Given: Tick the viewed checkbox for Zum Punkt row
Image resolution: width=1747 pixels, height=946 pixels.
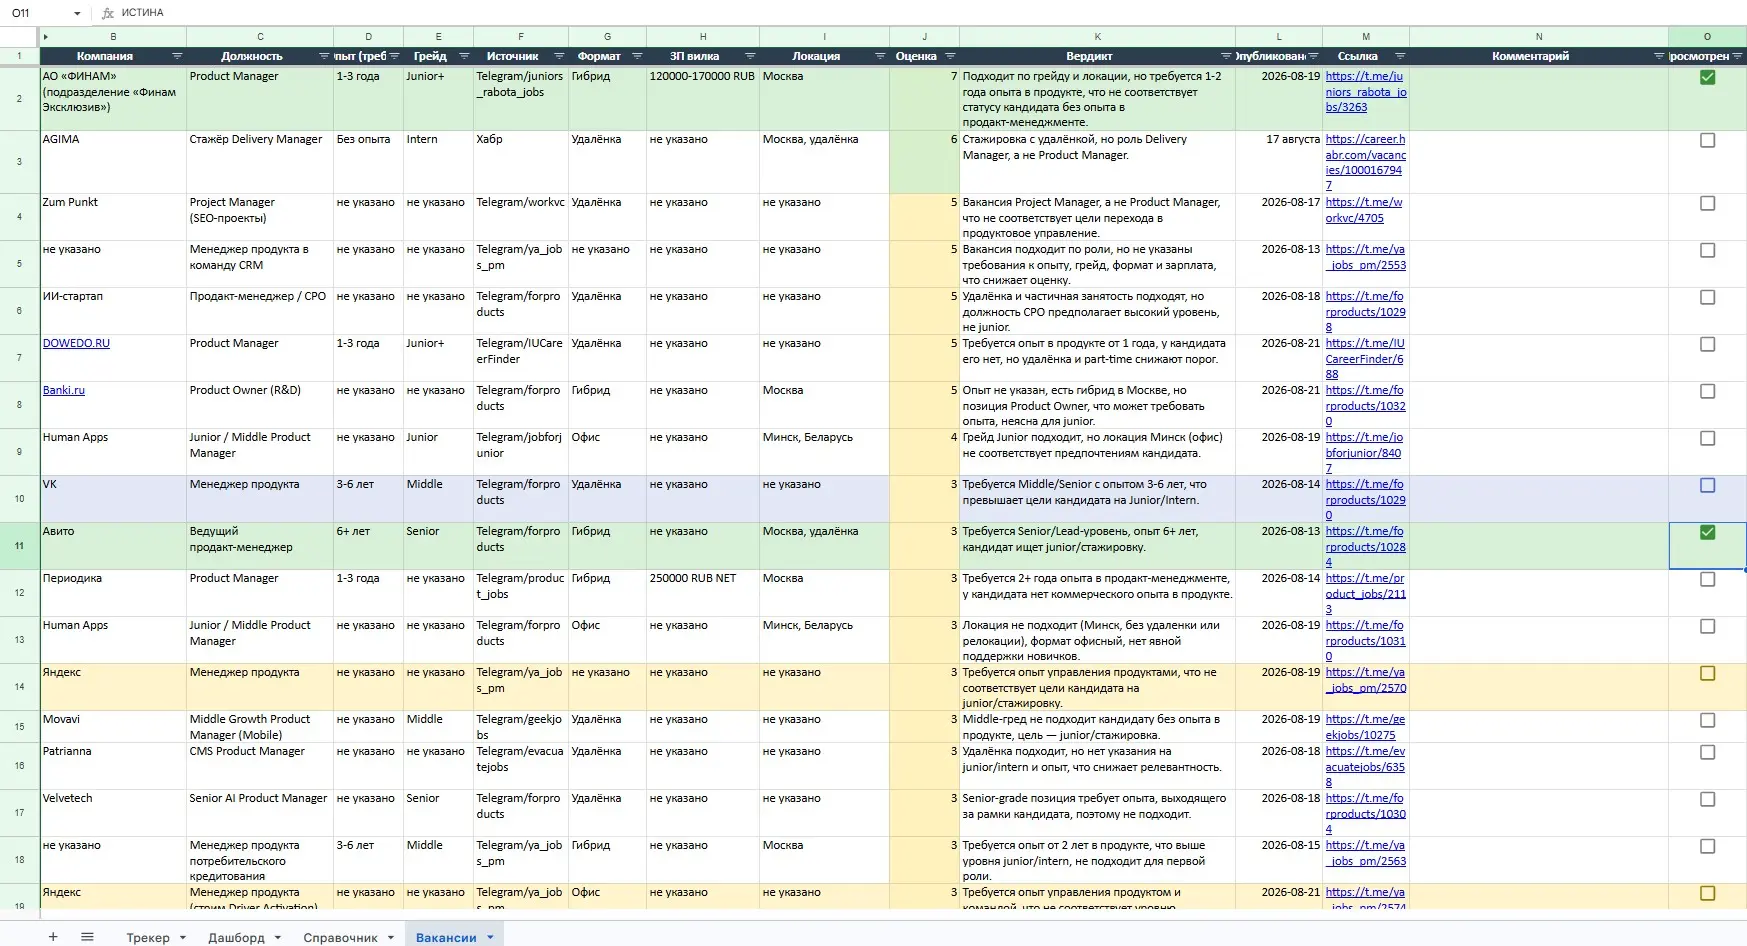Looking at the screenshot, I should 1707,203.
